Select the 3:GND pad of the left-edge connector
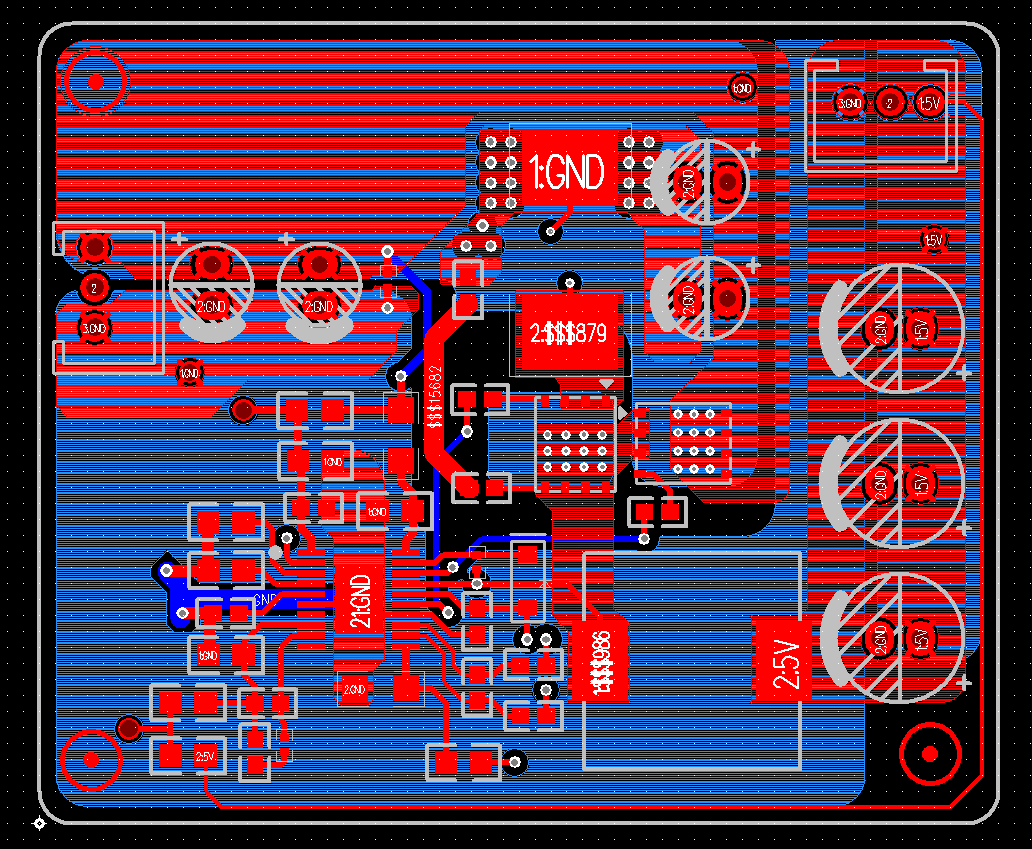This screenshot has height=849, width=1032. [94, 328]
